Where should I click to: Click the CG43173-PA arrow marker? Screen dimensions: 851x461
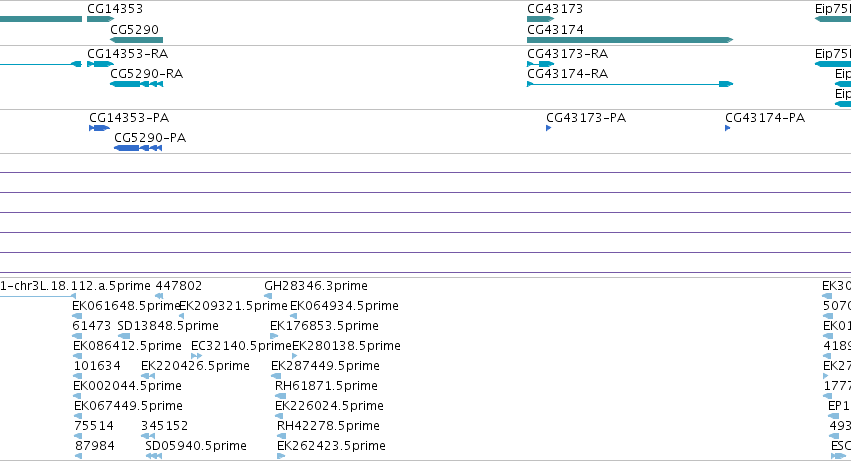pyautogui.click(x=549, y=128)
